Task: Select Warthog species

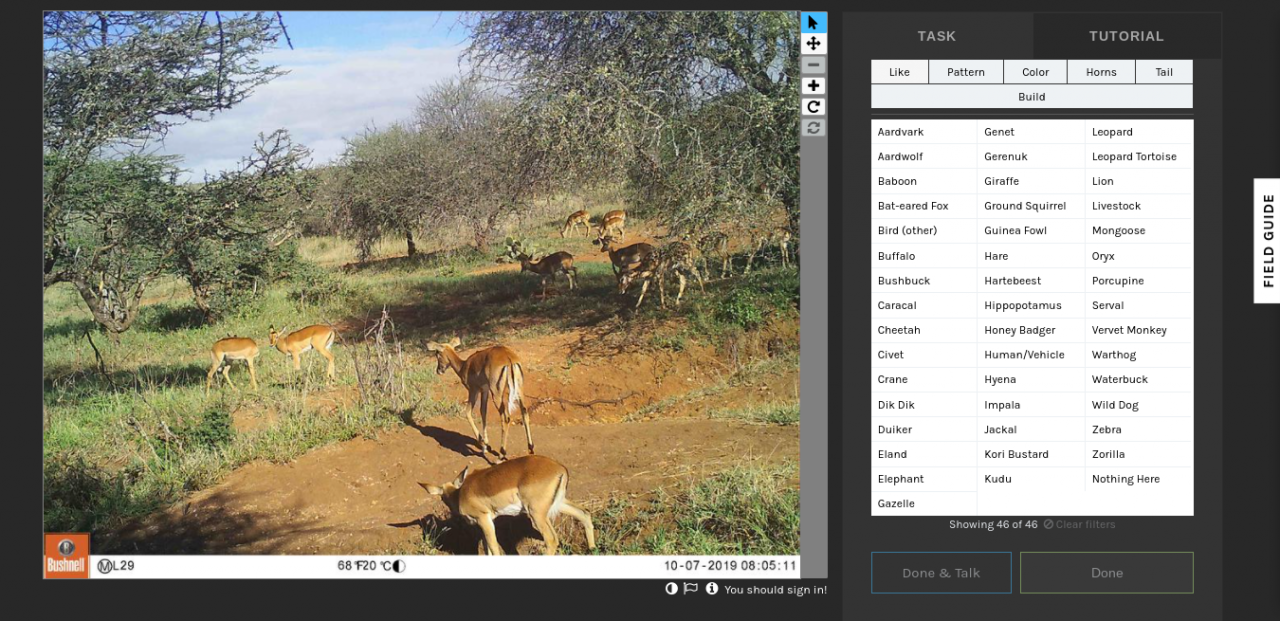Action: tap(1139, 355)
